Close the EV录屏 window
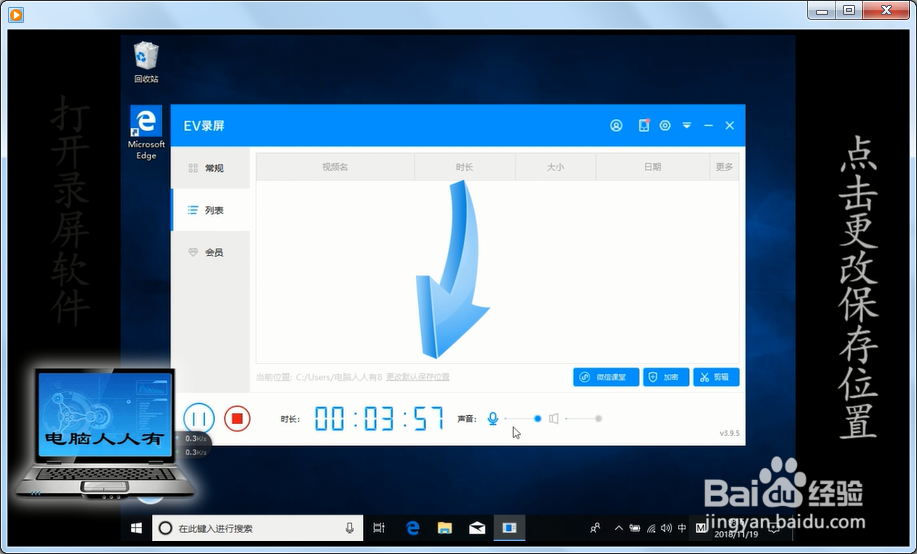 coord(729,125)
